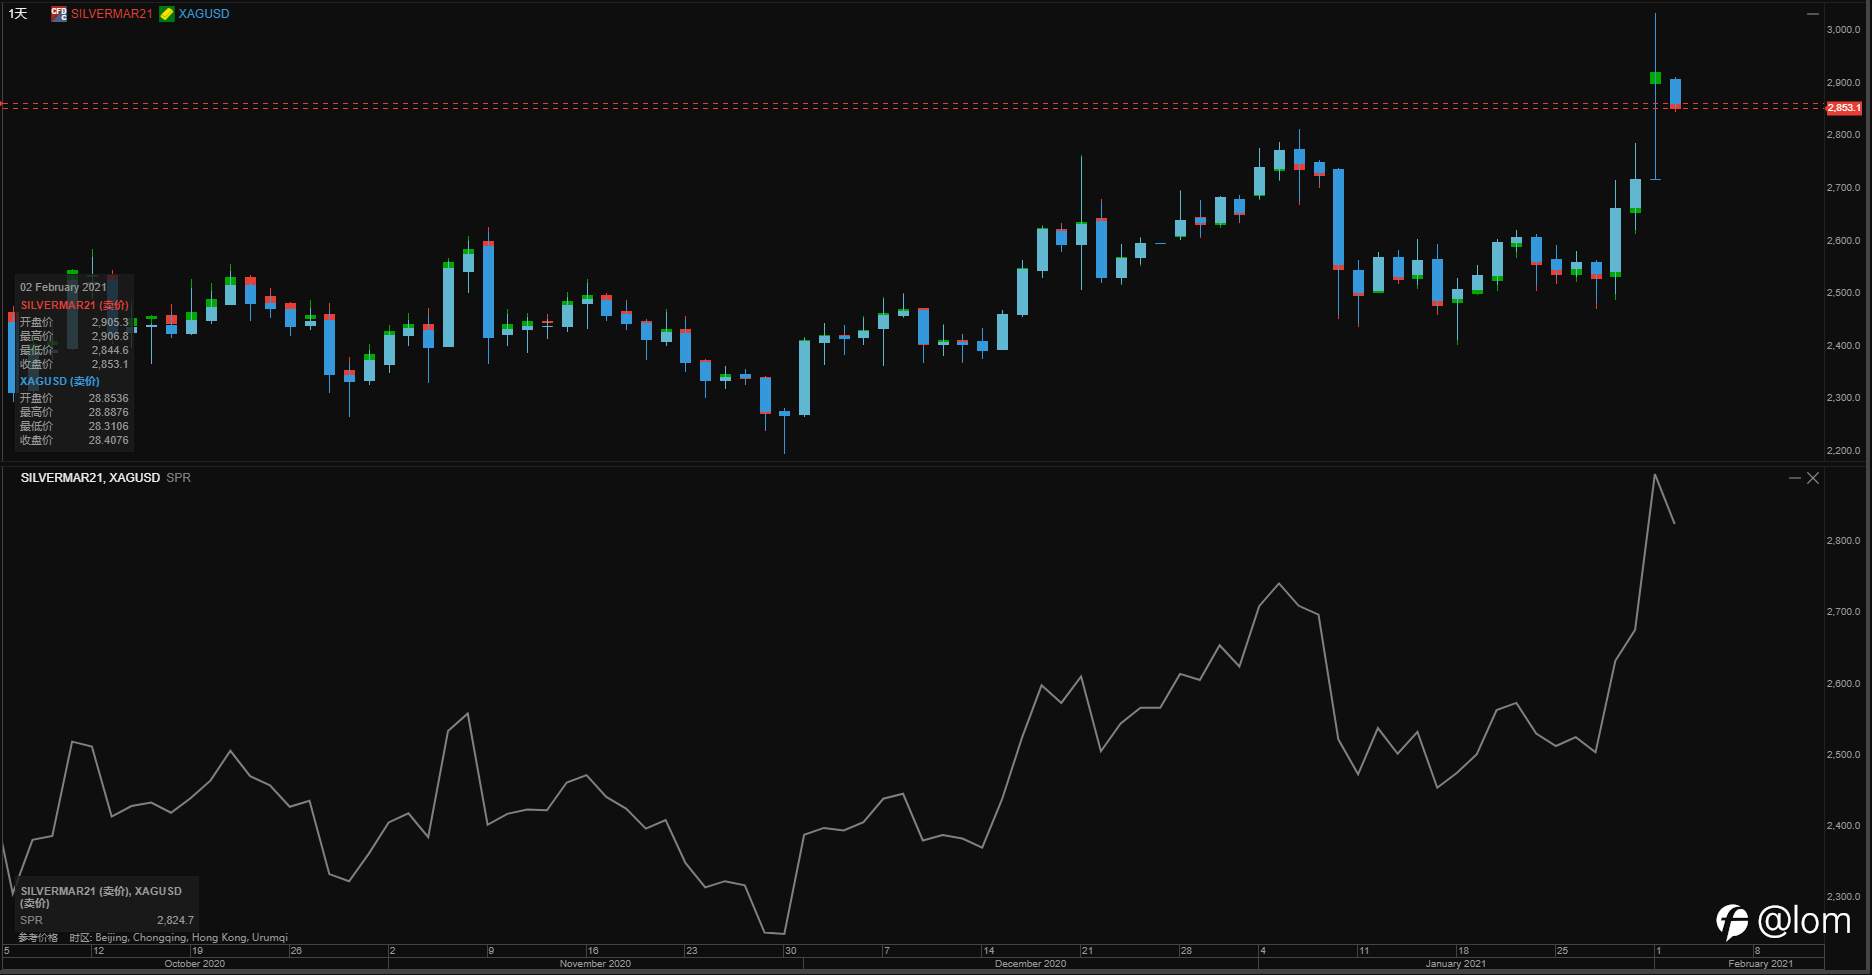Click the 时区 Beijing, Chongqing timezone label
Viewport: 1872px width, 975px height.
tap(179, 938)
